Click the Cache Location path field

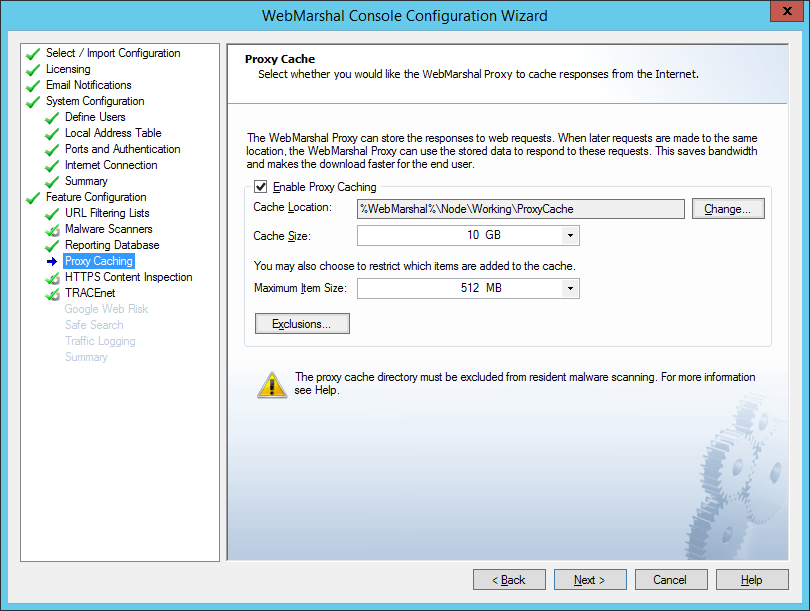tap(520, 209)
